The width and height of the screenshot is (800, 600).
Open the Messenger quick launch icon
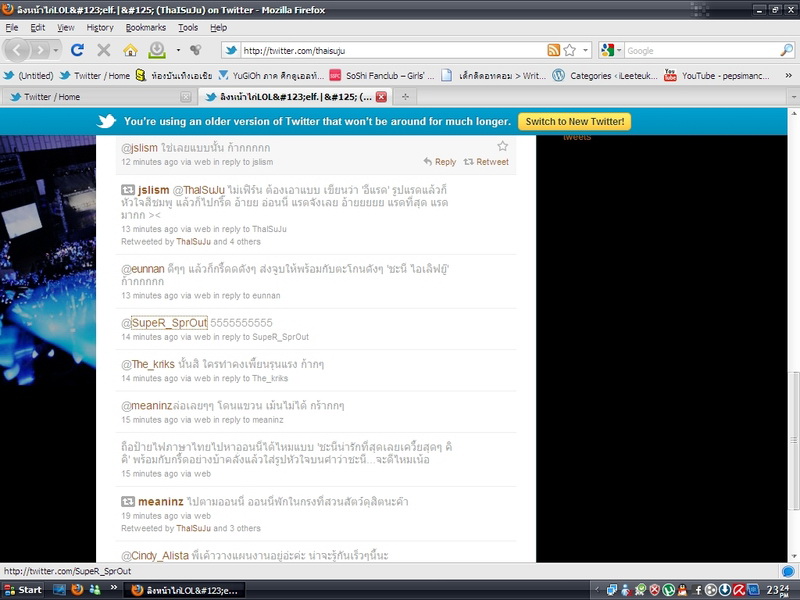[x=95, y=590]
